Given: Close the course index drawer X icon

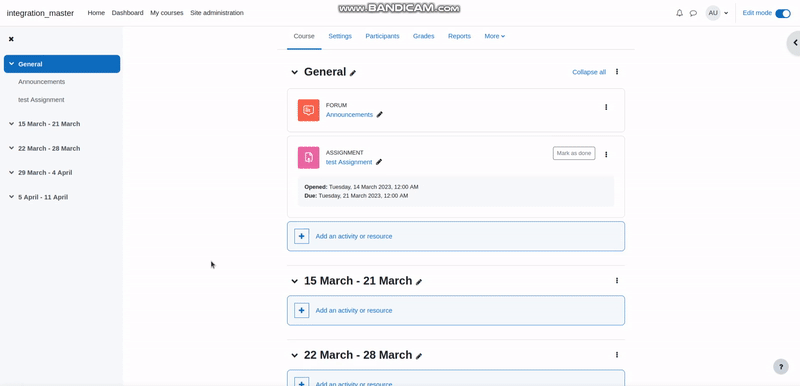Looking at the screenshot, I should point(11,39).
